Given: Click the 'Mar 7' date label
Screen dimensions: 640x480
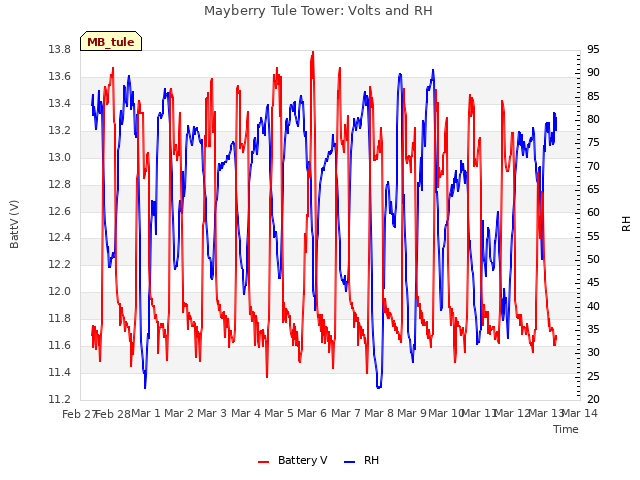Looking at the screenshot, I should click(346, 413).
